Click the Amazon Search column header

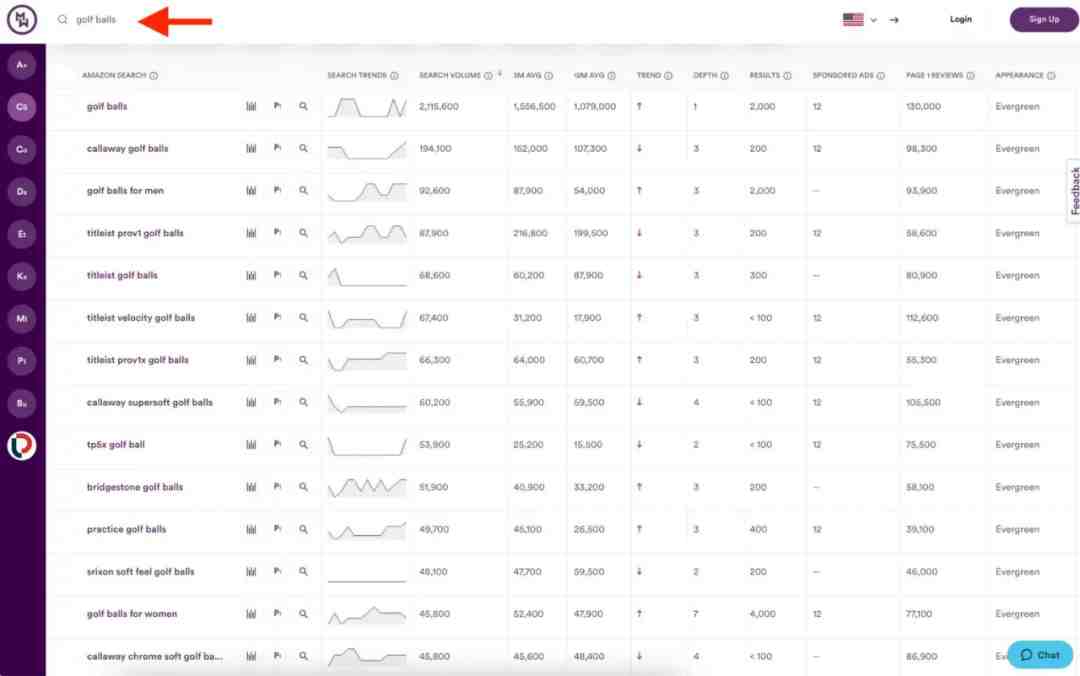click(x=114, y=76)
